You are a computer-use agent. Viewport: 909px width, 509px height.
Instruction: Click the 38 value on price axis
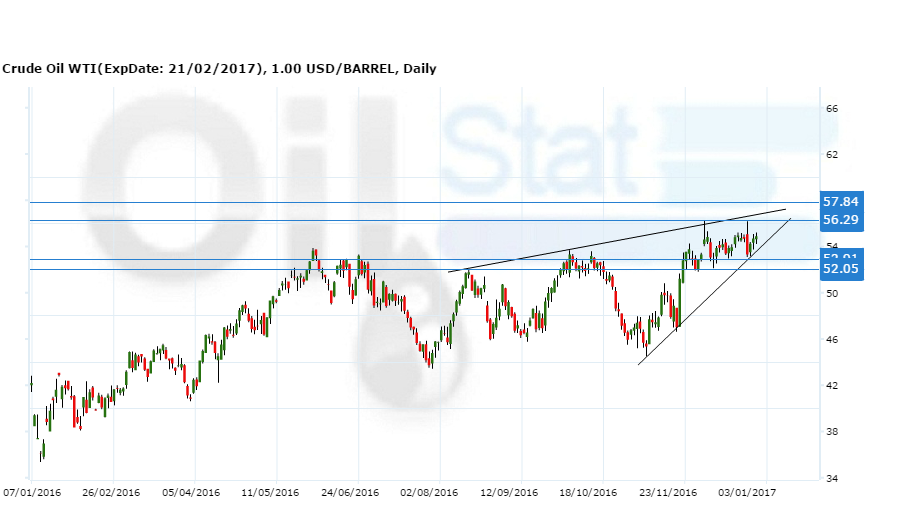click(x=831, y=432)
